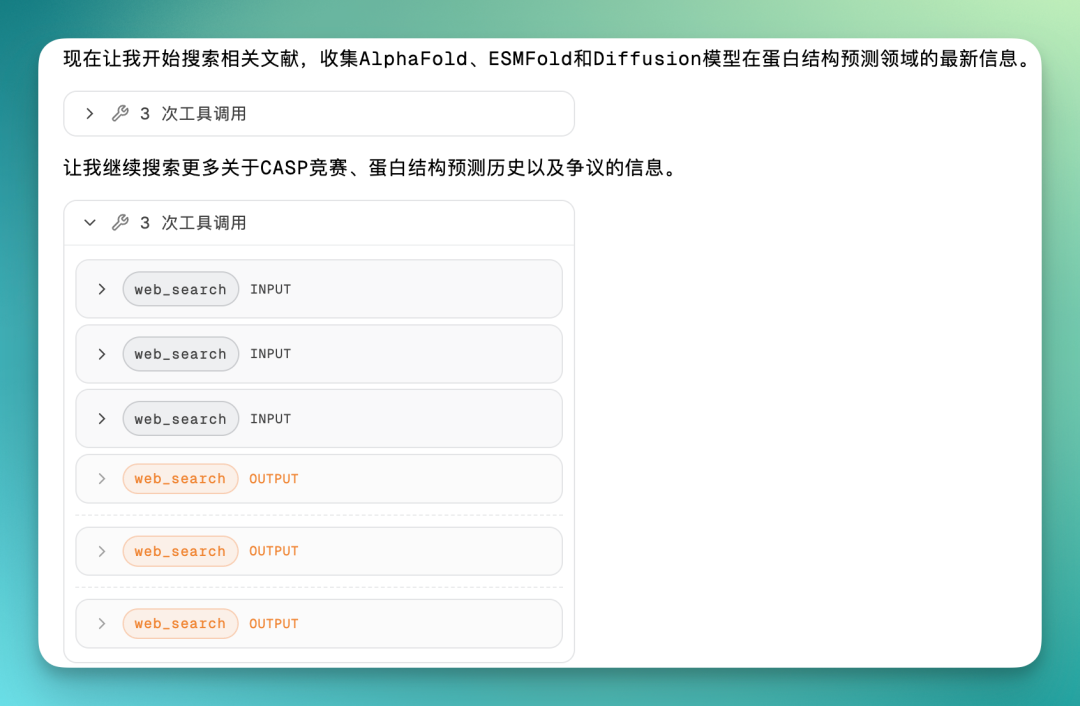Click the OUTPUT label in the first orange row
Image resolution: width=1080 pixels, height=706 pixels.
click(273, 479)
